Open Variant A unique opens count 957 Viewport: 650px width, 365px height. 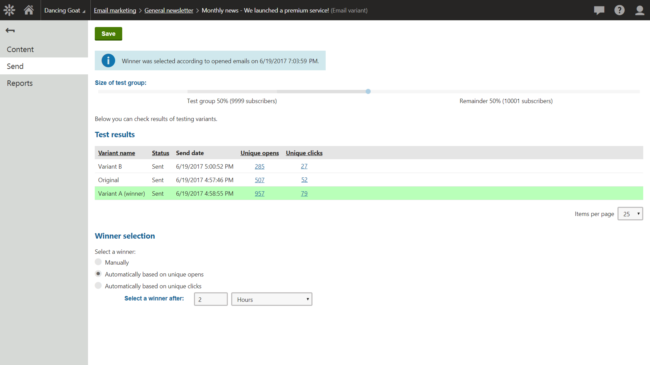coord(260,193)
